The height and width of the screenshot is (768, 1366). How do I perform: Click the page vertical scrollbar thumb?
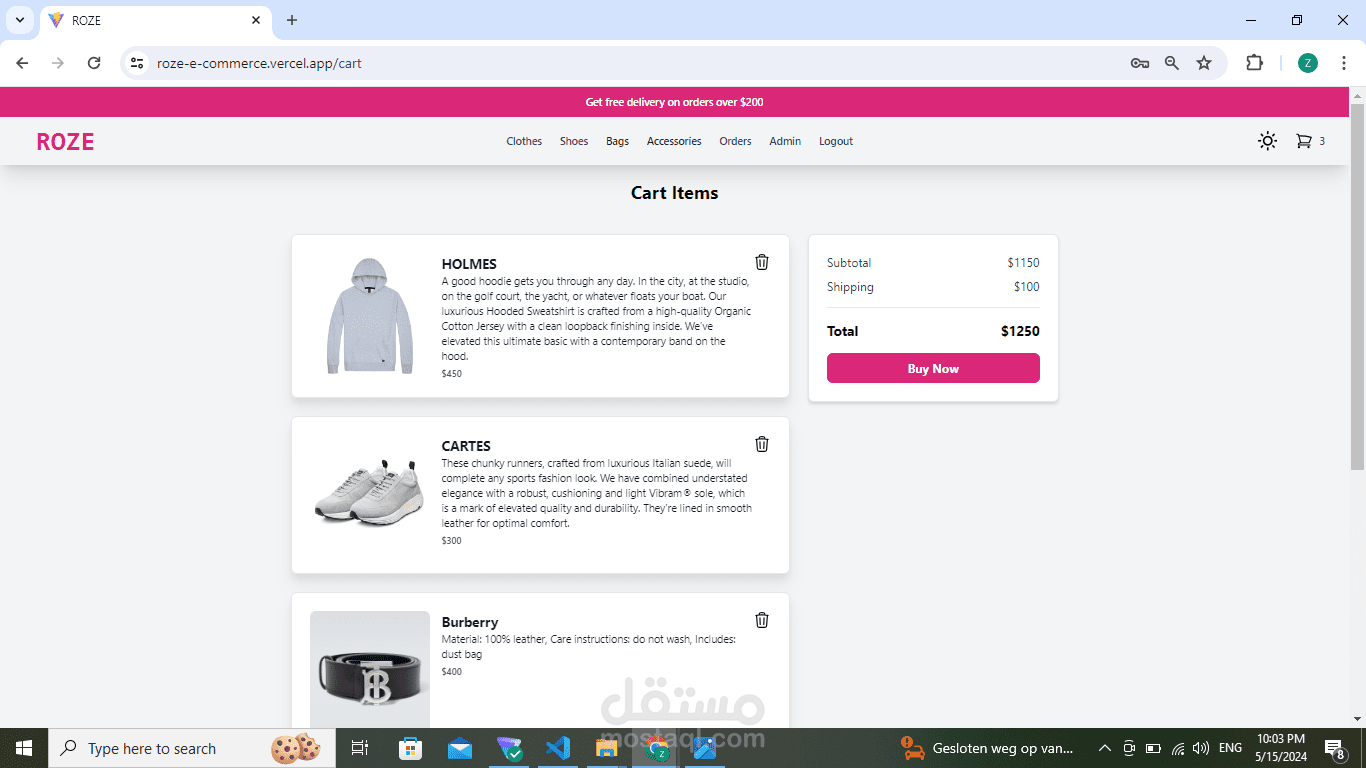tap(1357, 285)
